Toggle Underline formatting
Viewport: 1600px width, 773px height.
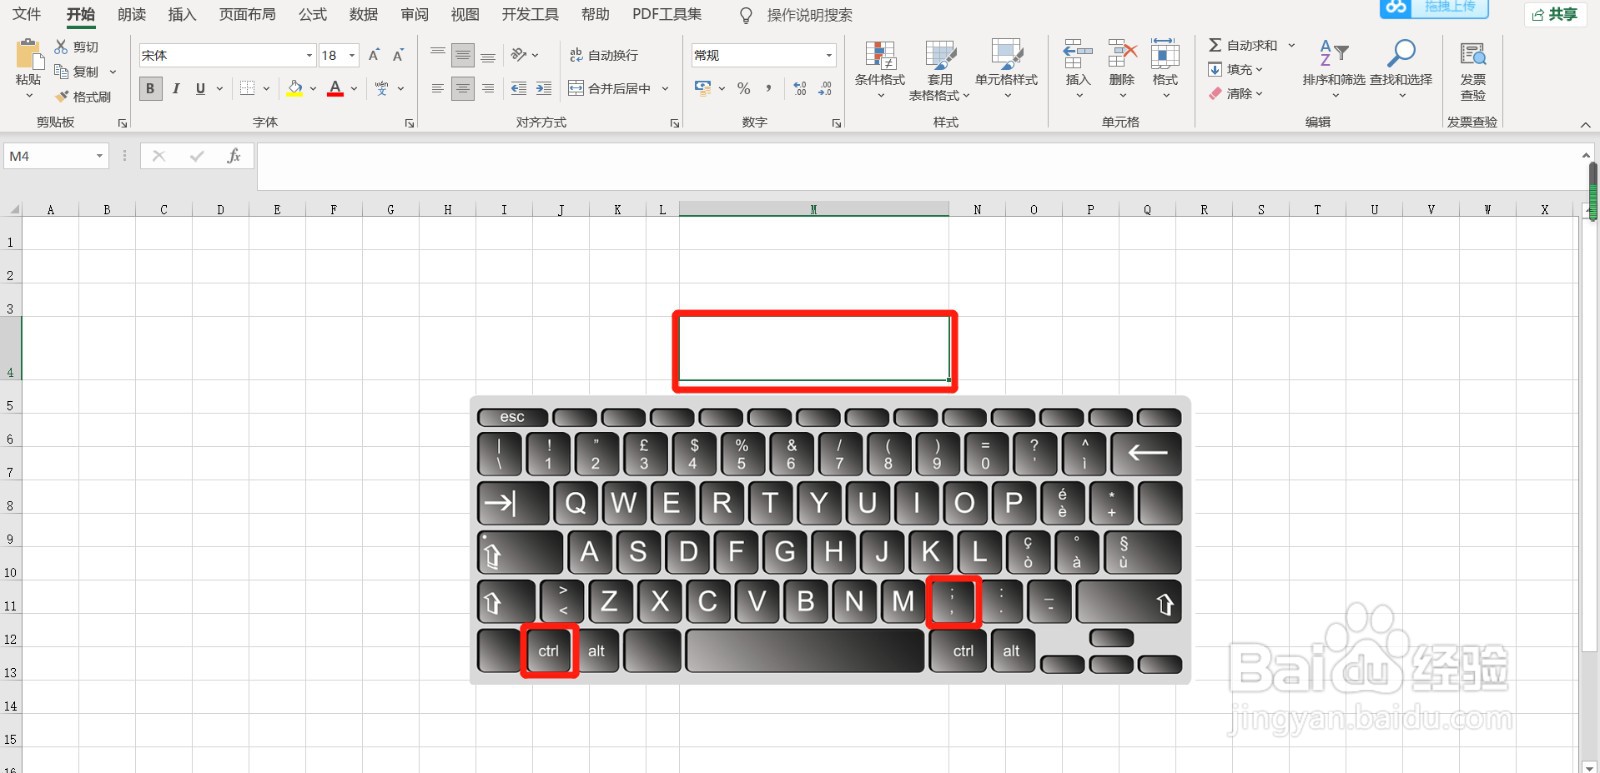click(200, 88)
